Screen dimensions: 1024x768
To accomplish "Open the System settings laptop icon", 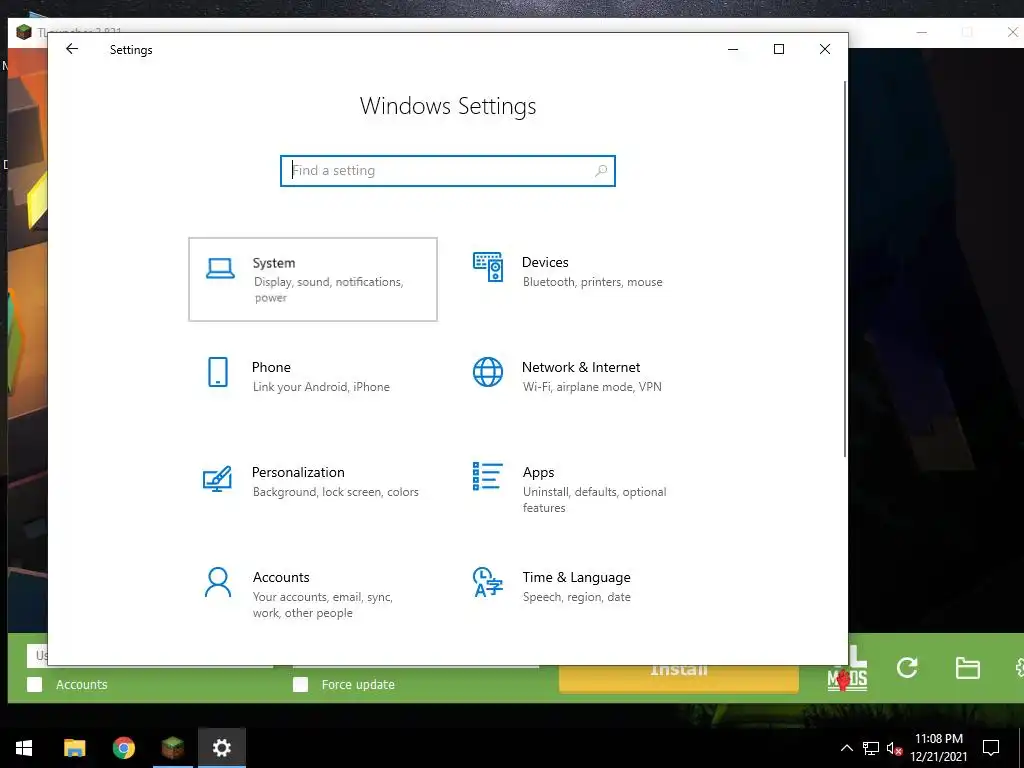I will 220,268.
